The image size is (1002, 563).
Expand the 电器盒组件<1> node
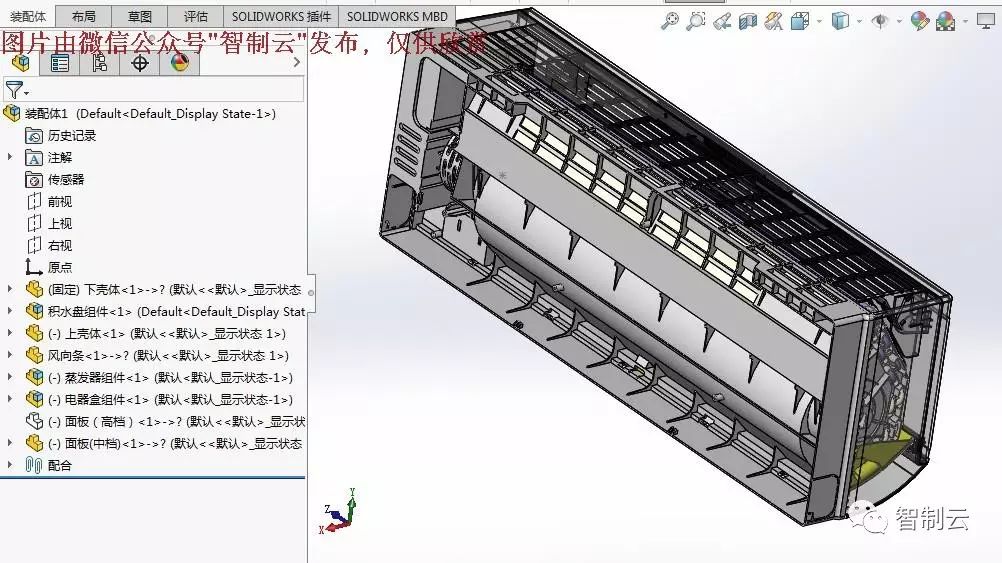tap(10, 399)
